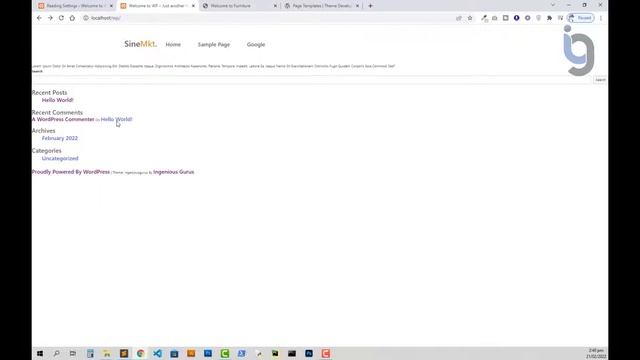
Task: Open the black terminal icon in taskbar
Action: pyautogui.click(x=292, y=353)
